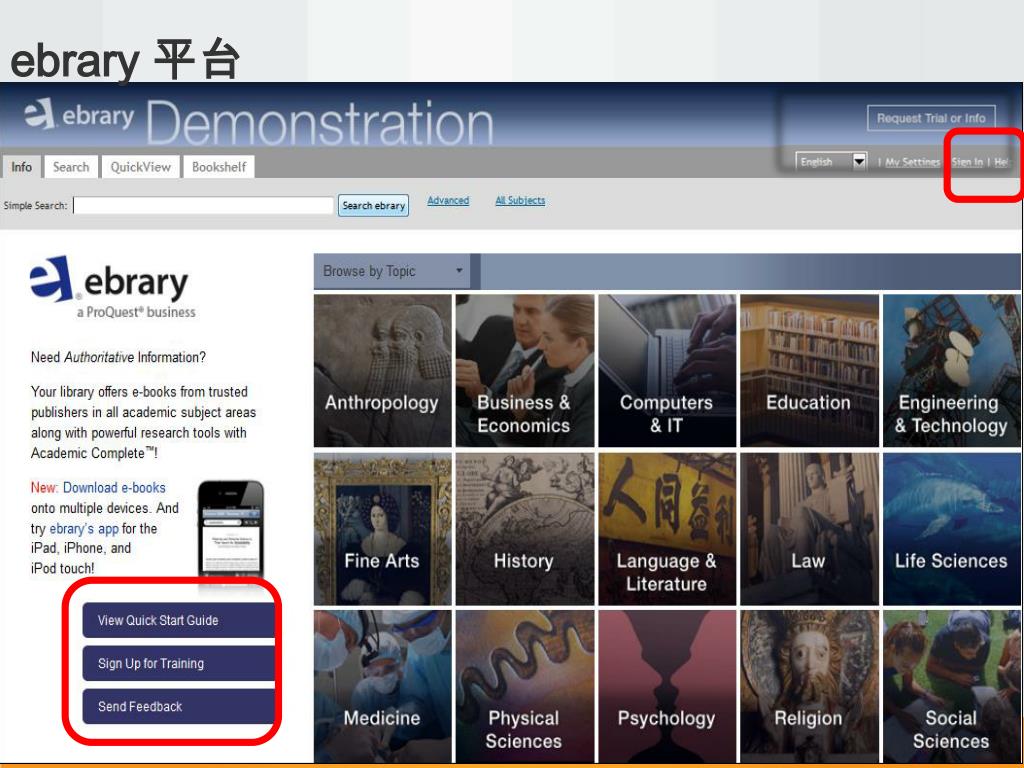The width and height of the screenshot is (1024, 768).
Task: Open the Law topic tile
Action: pos(809,529)
